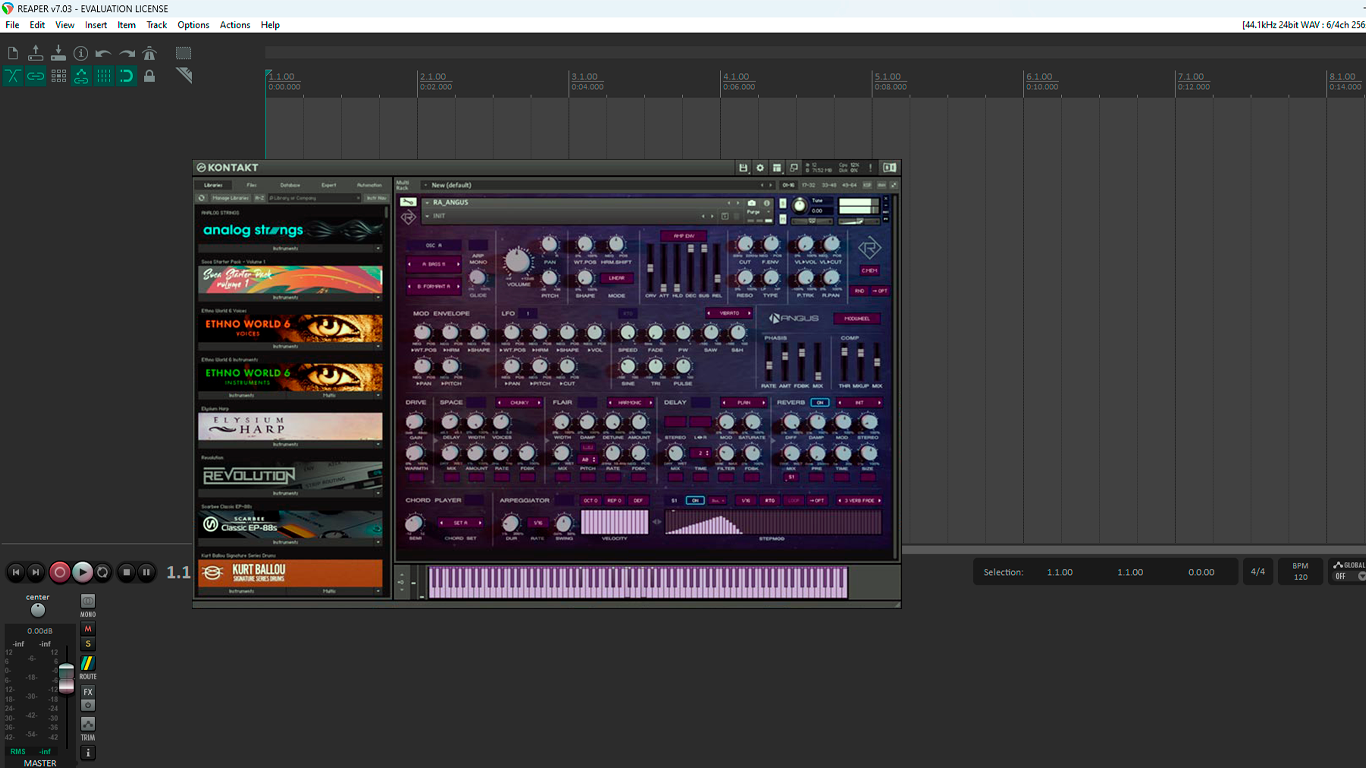Toggle the locking padlock icon

coord(149,76)
